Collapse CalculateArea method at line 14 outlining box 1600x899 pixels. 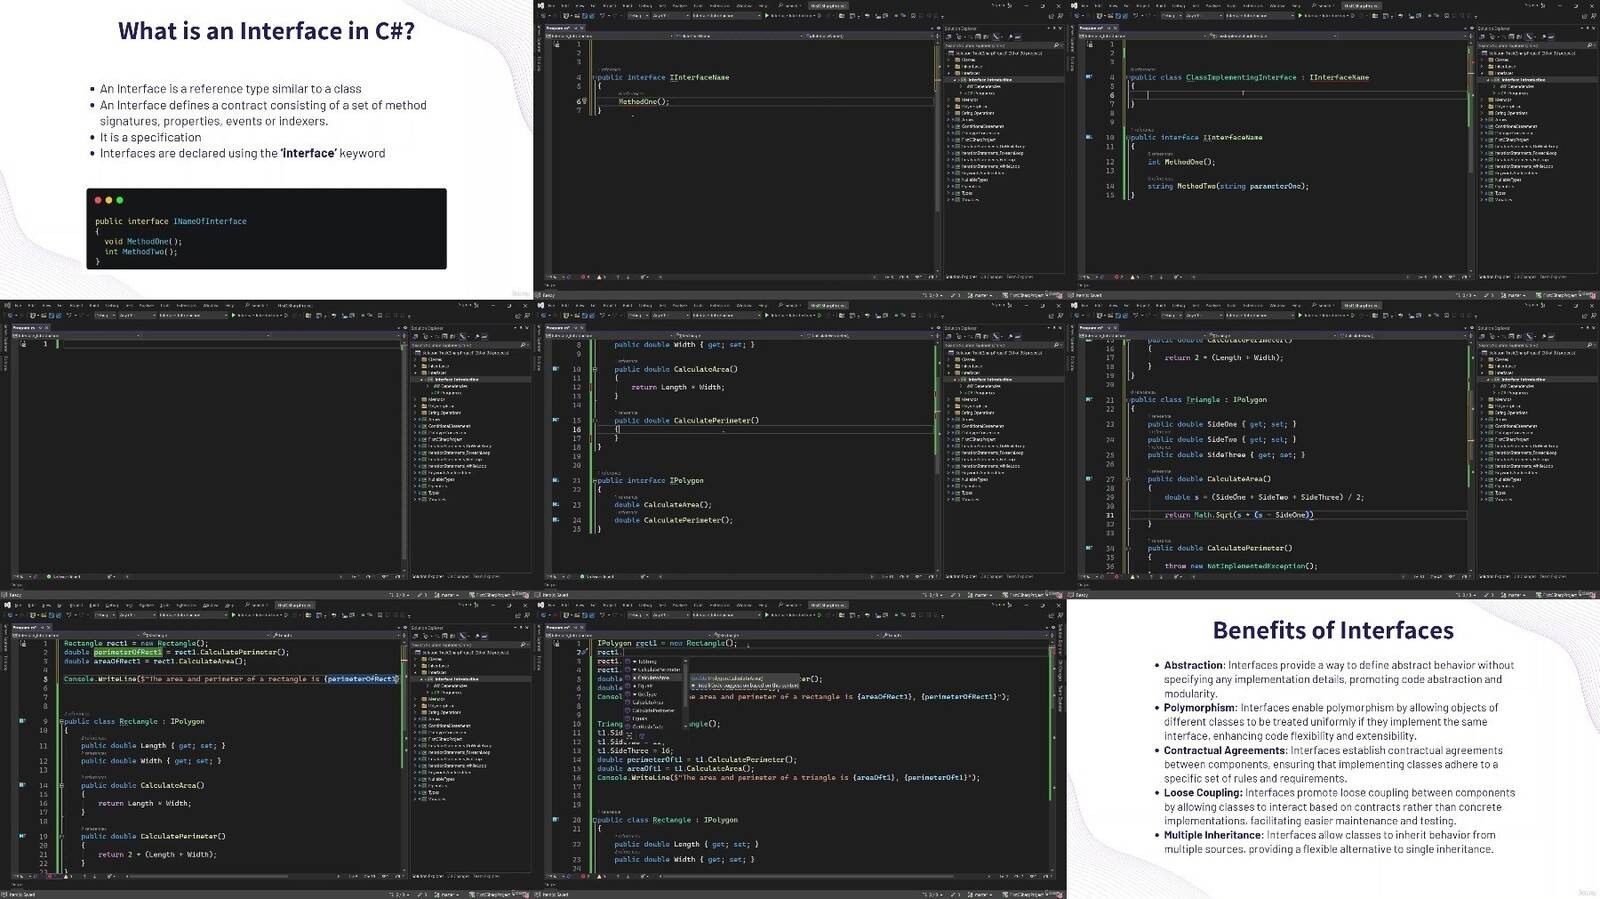[x=60, y=785]
